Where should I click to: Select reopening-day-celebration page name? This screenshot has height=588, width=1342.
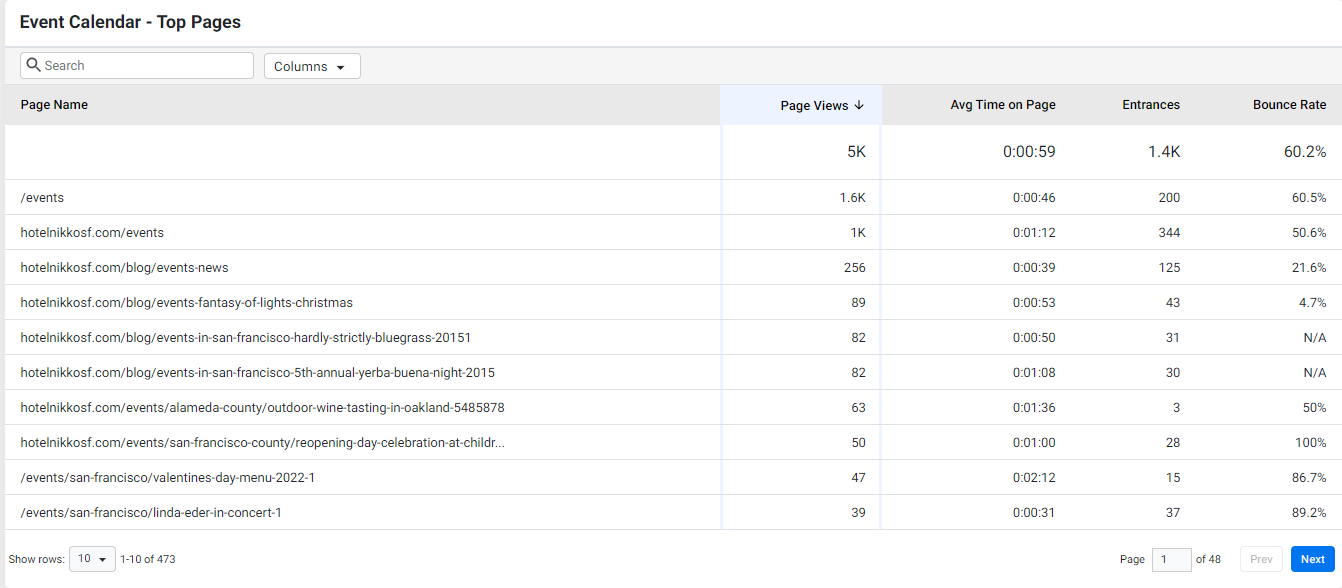pos(262,443)
